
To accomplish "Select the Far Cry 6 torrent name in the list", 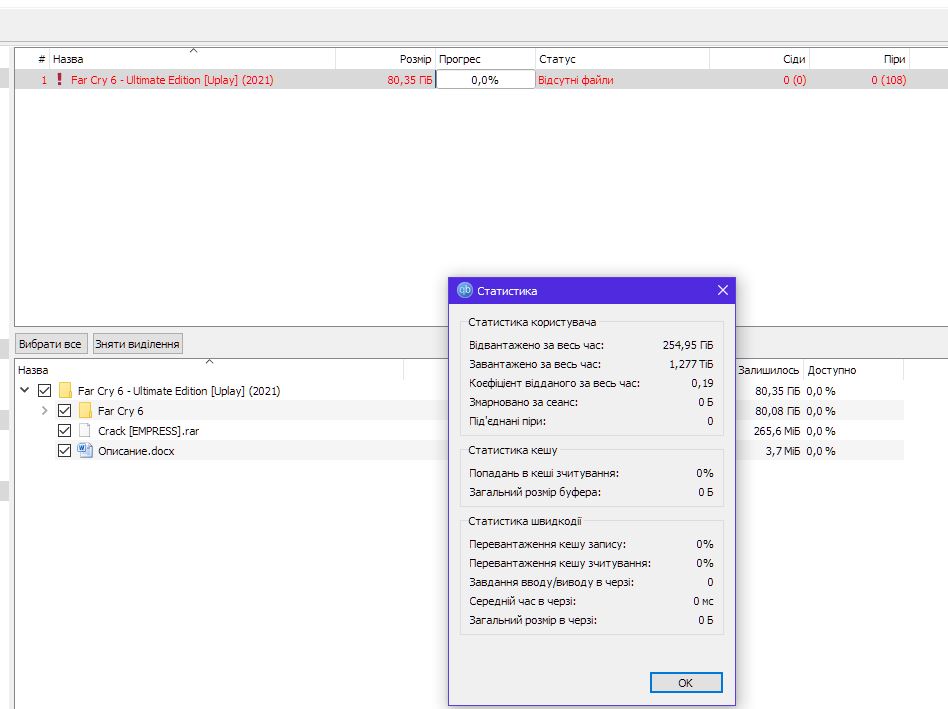I will (x=172, y=80).
